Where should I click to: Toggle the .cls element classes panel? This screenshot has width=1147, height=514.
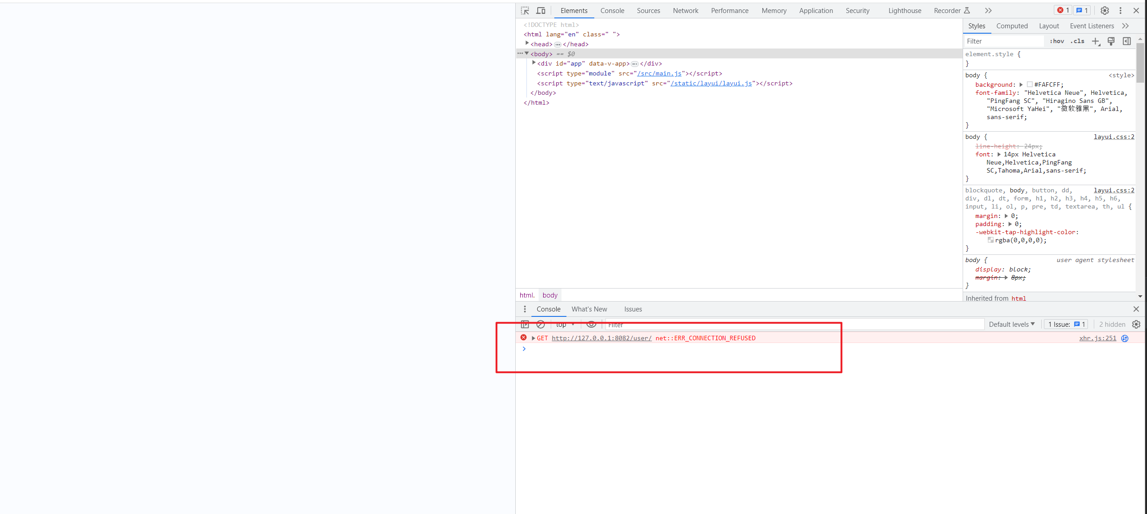click(x=1077, y=42)
